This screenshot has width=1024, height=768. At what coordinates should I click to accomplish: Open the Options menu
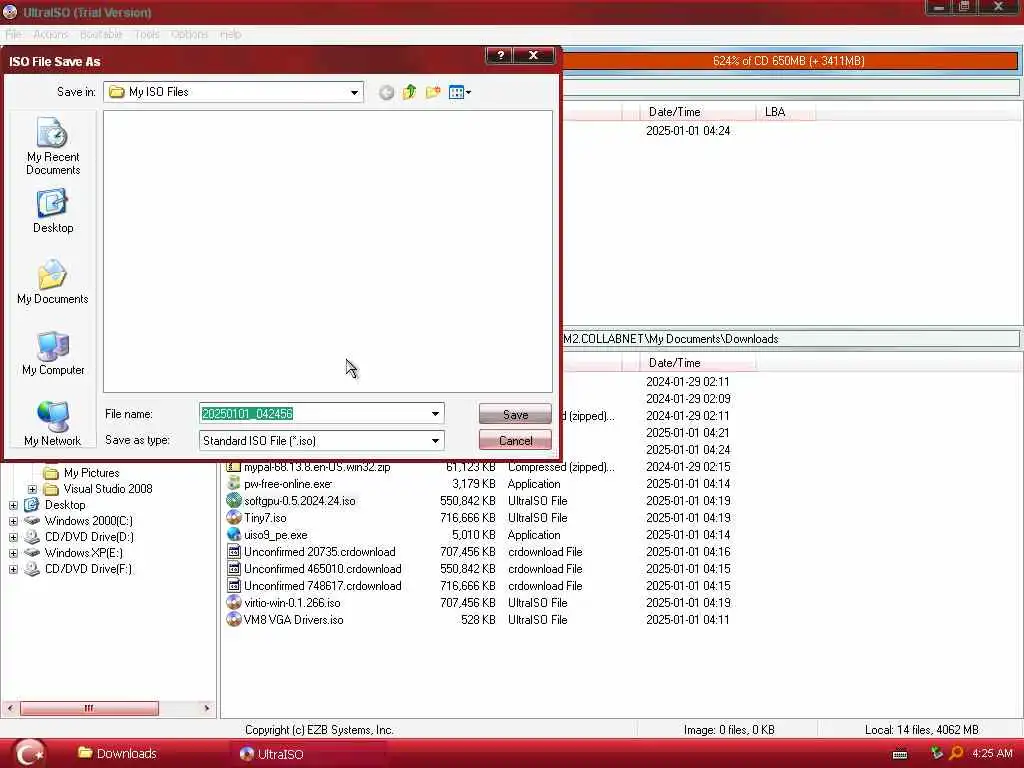pyautogui.click(x=189, y=34)
